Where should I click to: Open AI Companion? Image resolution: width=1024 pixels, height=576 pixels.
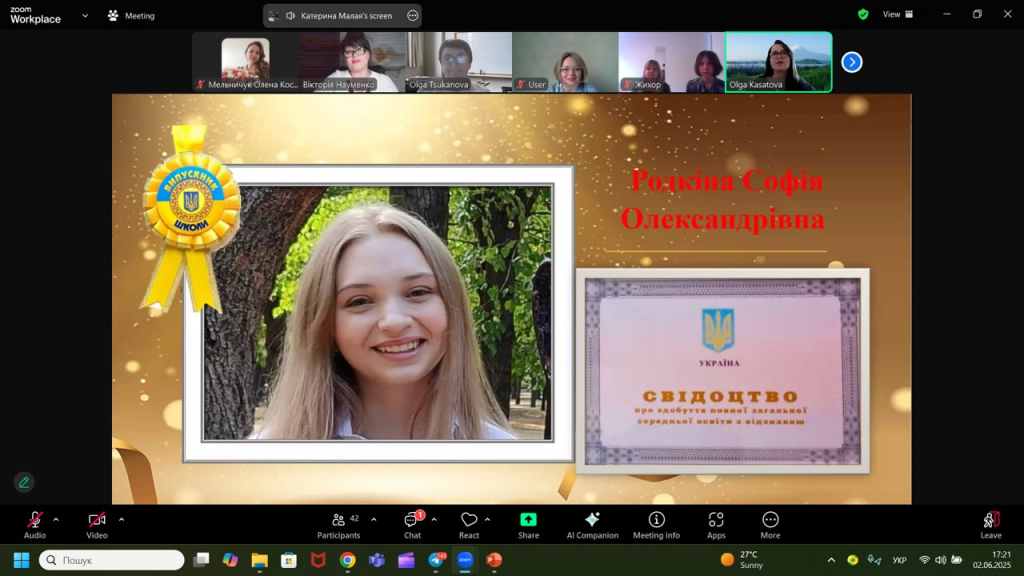[x=592, y=524]
